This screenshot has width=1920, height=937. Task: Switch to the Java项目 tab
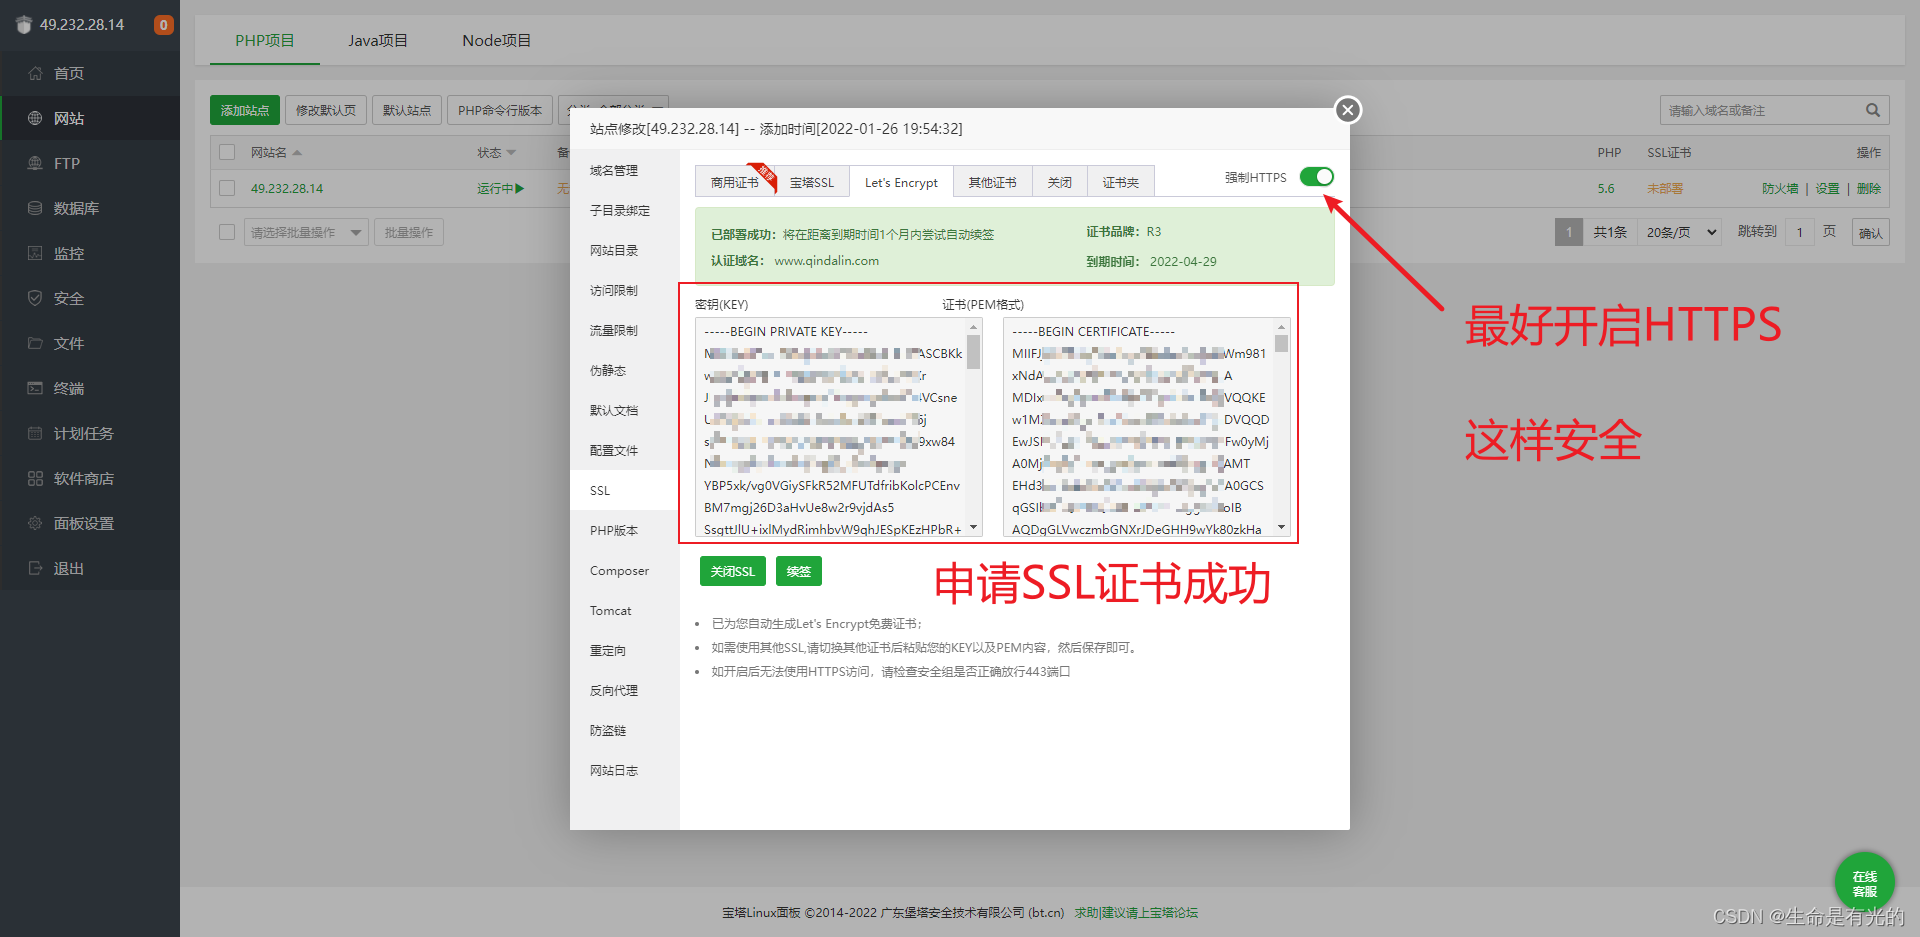(x=378, y=40)
